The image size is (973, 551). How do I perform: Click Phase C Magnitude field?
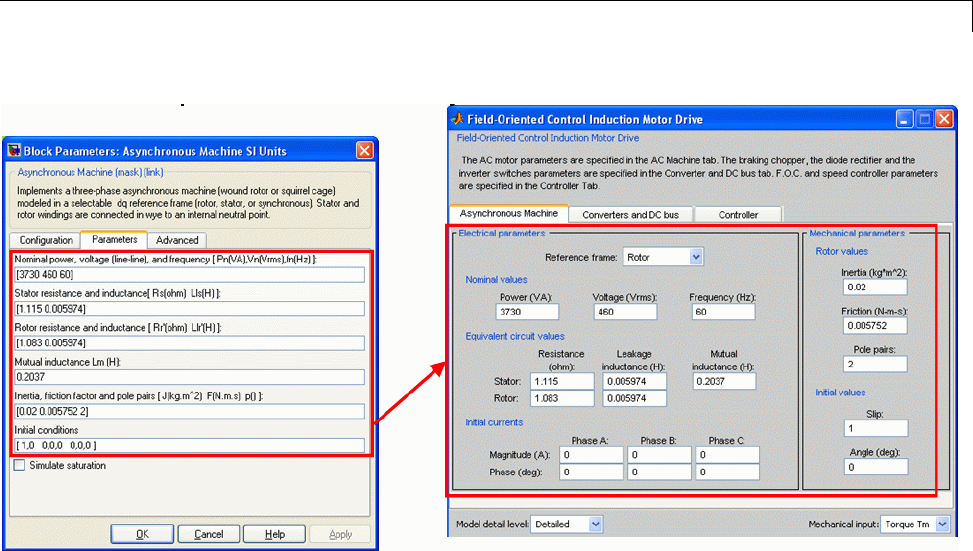tap(727, 455)
